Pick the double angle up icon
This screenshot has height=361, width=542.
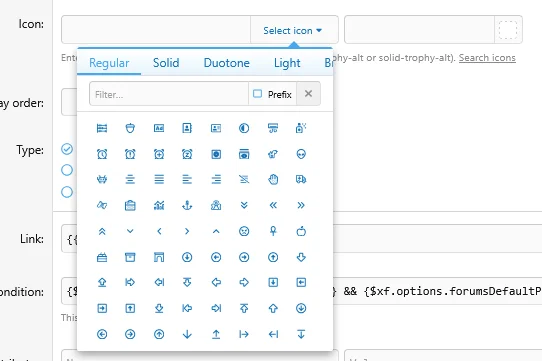coord(102,231)
